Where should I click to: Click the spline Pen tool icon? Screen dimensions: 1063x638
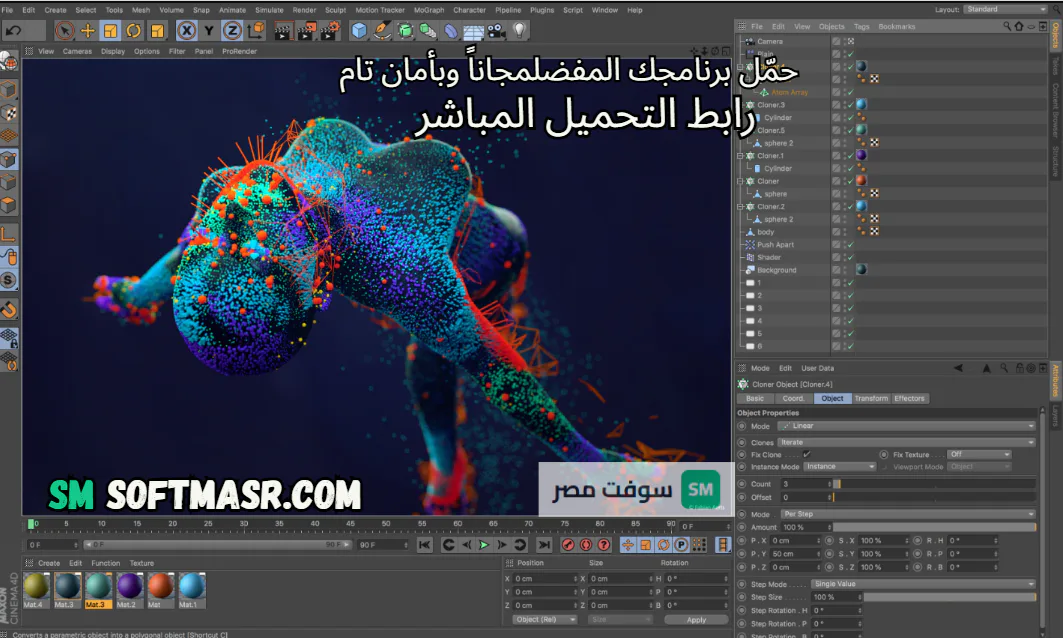[x=382, y=31]
